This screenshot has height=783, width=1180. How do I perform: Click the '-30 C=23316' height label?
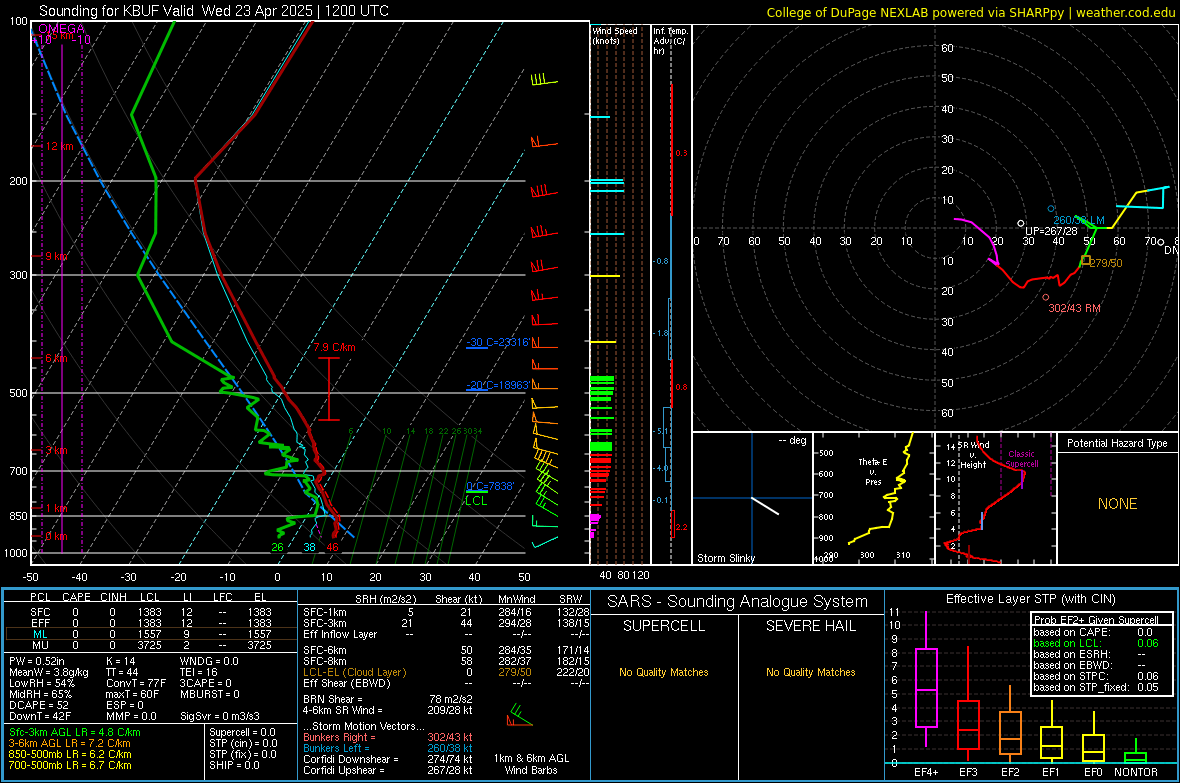[497, 343]
